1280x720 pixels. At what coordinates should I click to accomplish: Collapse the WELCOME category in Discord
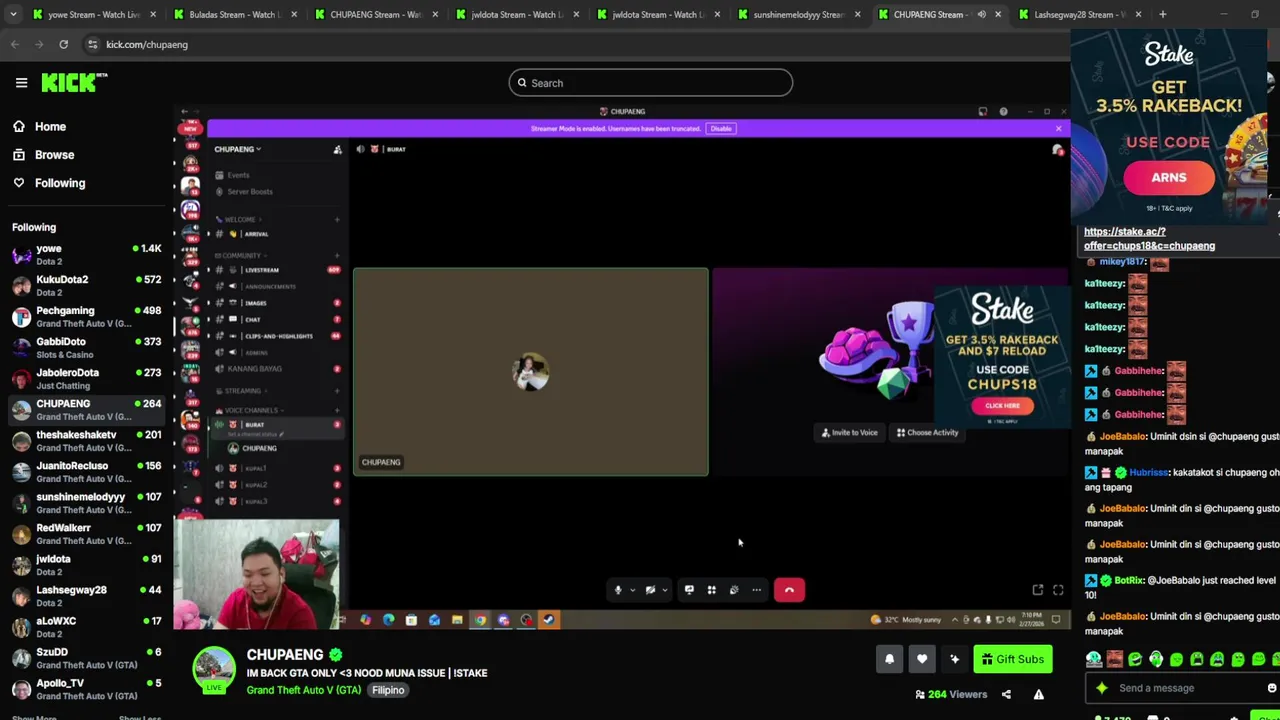[x=240, y=219]
